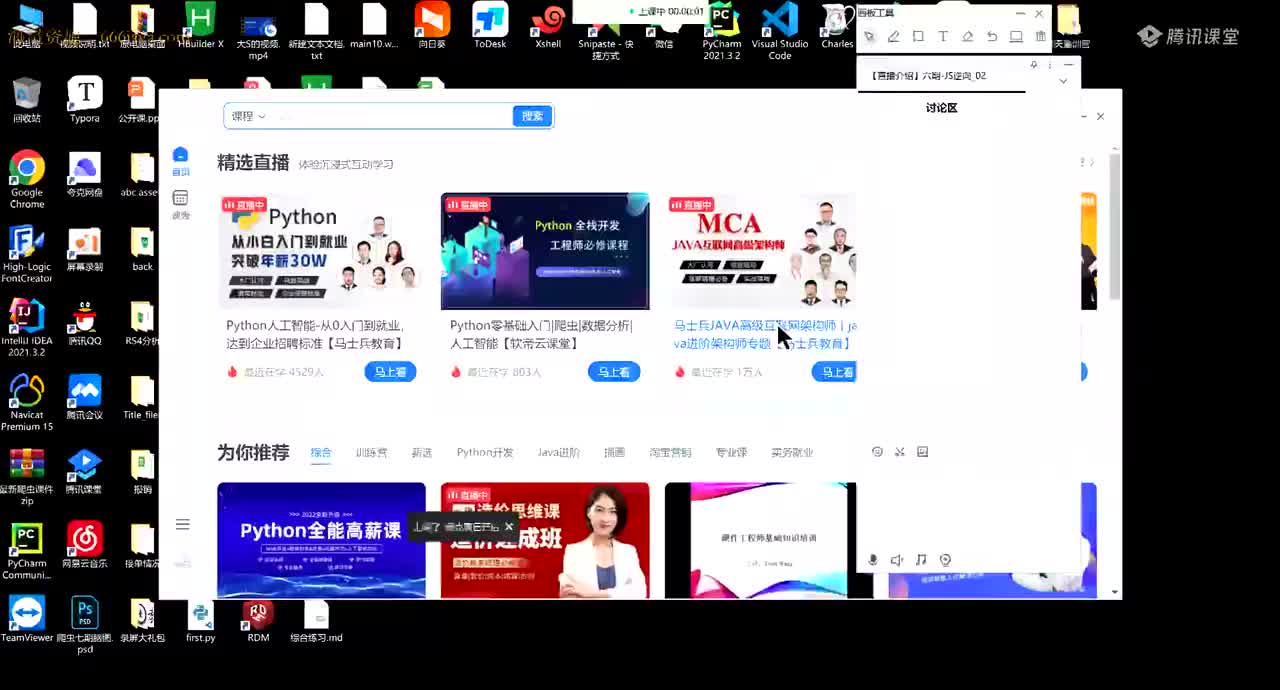Click the speaker icon in live panel
This screenshot has height=690, width=1280.
897,560
